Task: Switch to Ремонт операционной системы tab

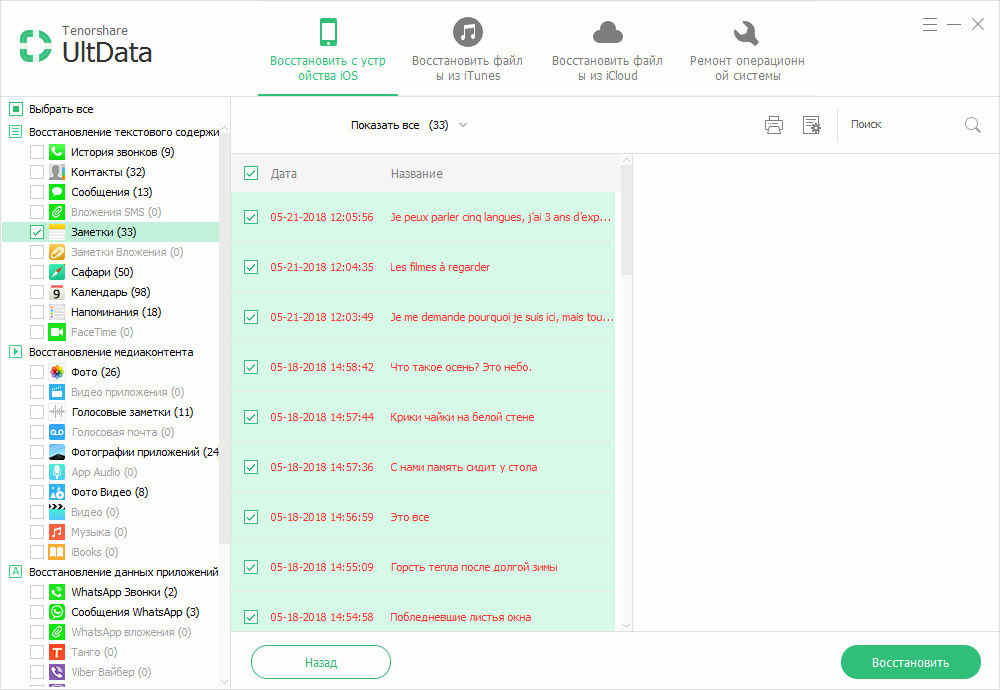Action: click(747, 49)
